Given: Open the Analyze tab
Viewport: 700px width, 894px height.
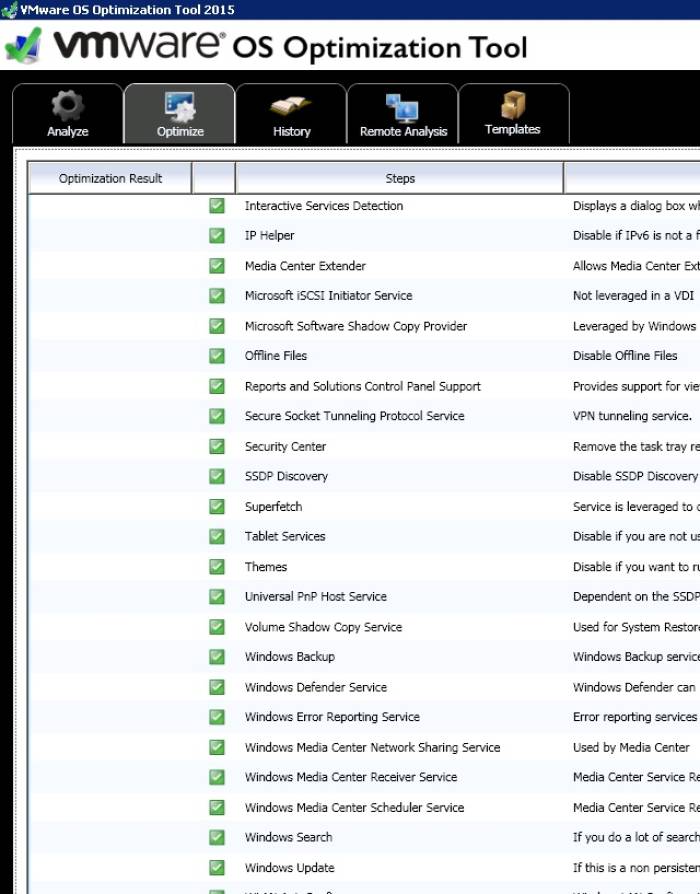Looking at the screenshot, I should pyautogui.click(x=67, y=113).
